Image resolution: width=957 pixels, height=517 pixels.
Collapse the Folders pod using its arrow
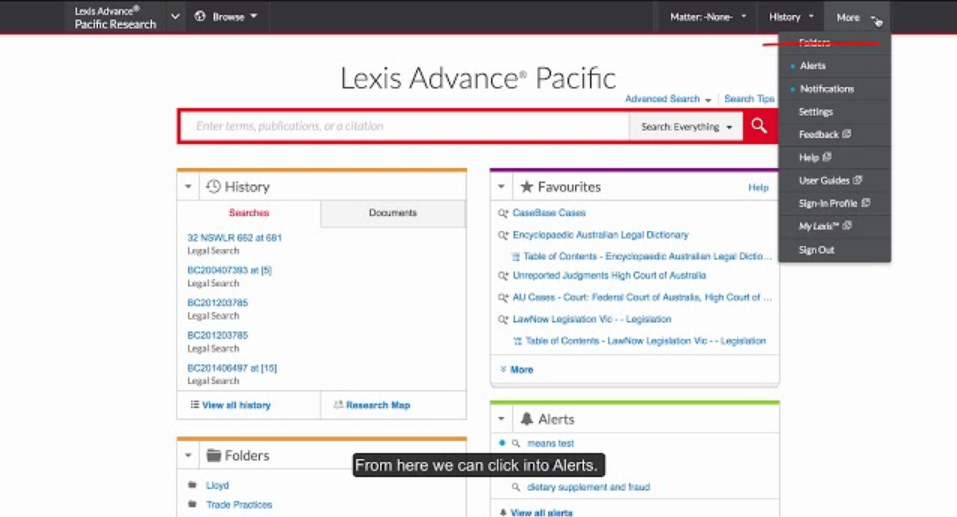click(188, 455)
